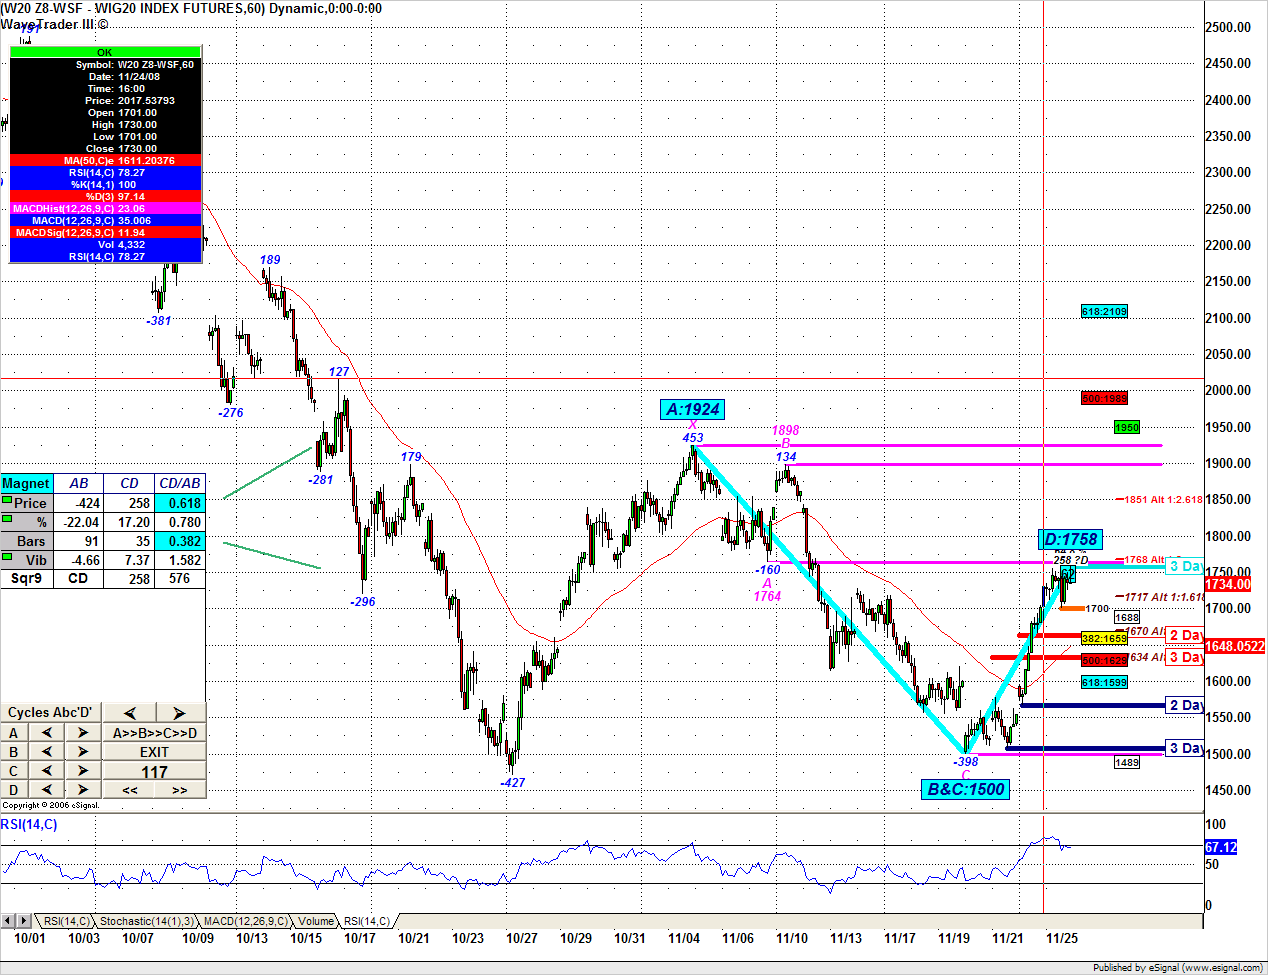Viewport: 1268px width, 975px height.
Task: Click the green 1950 level label
Action: (1127, 427)
